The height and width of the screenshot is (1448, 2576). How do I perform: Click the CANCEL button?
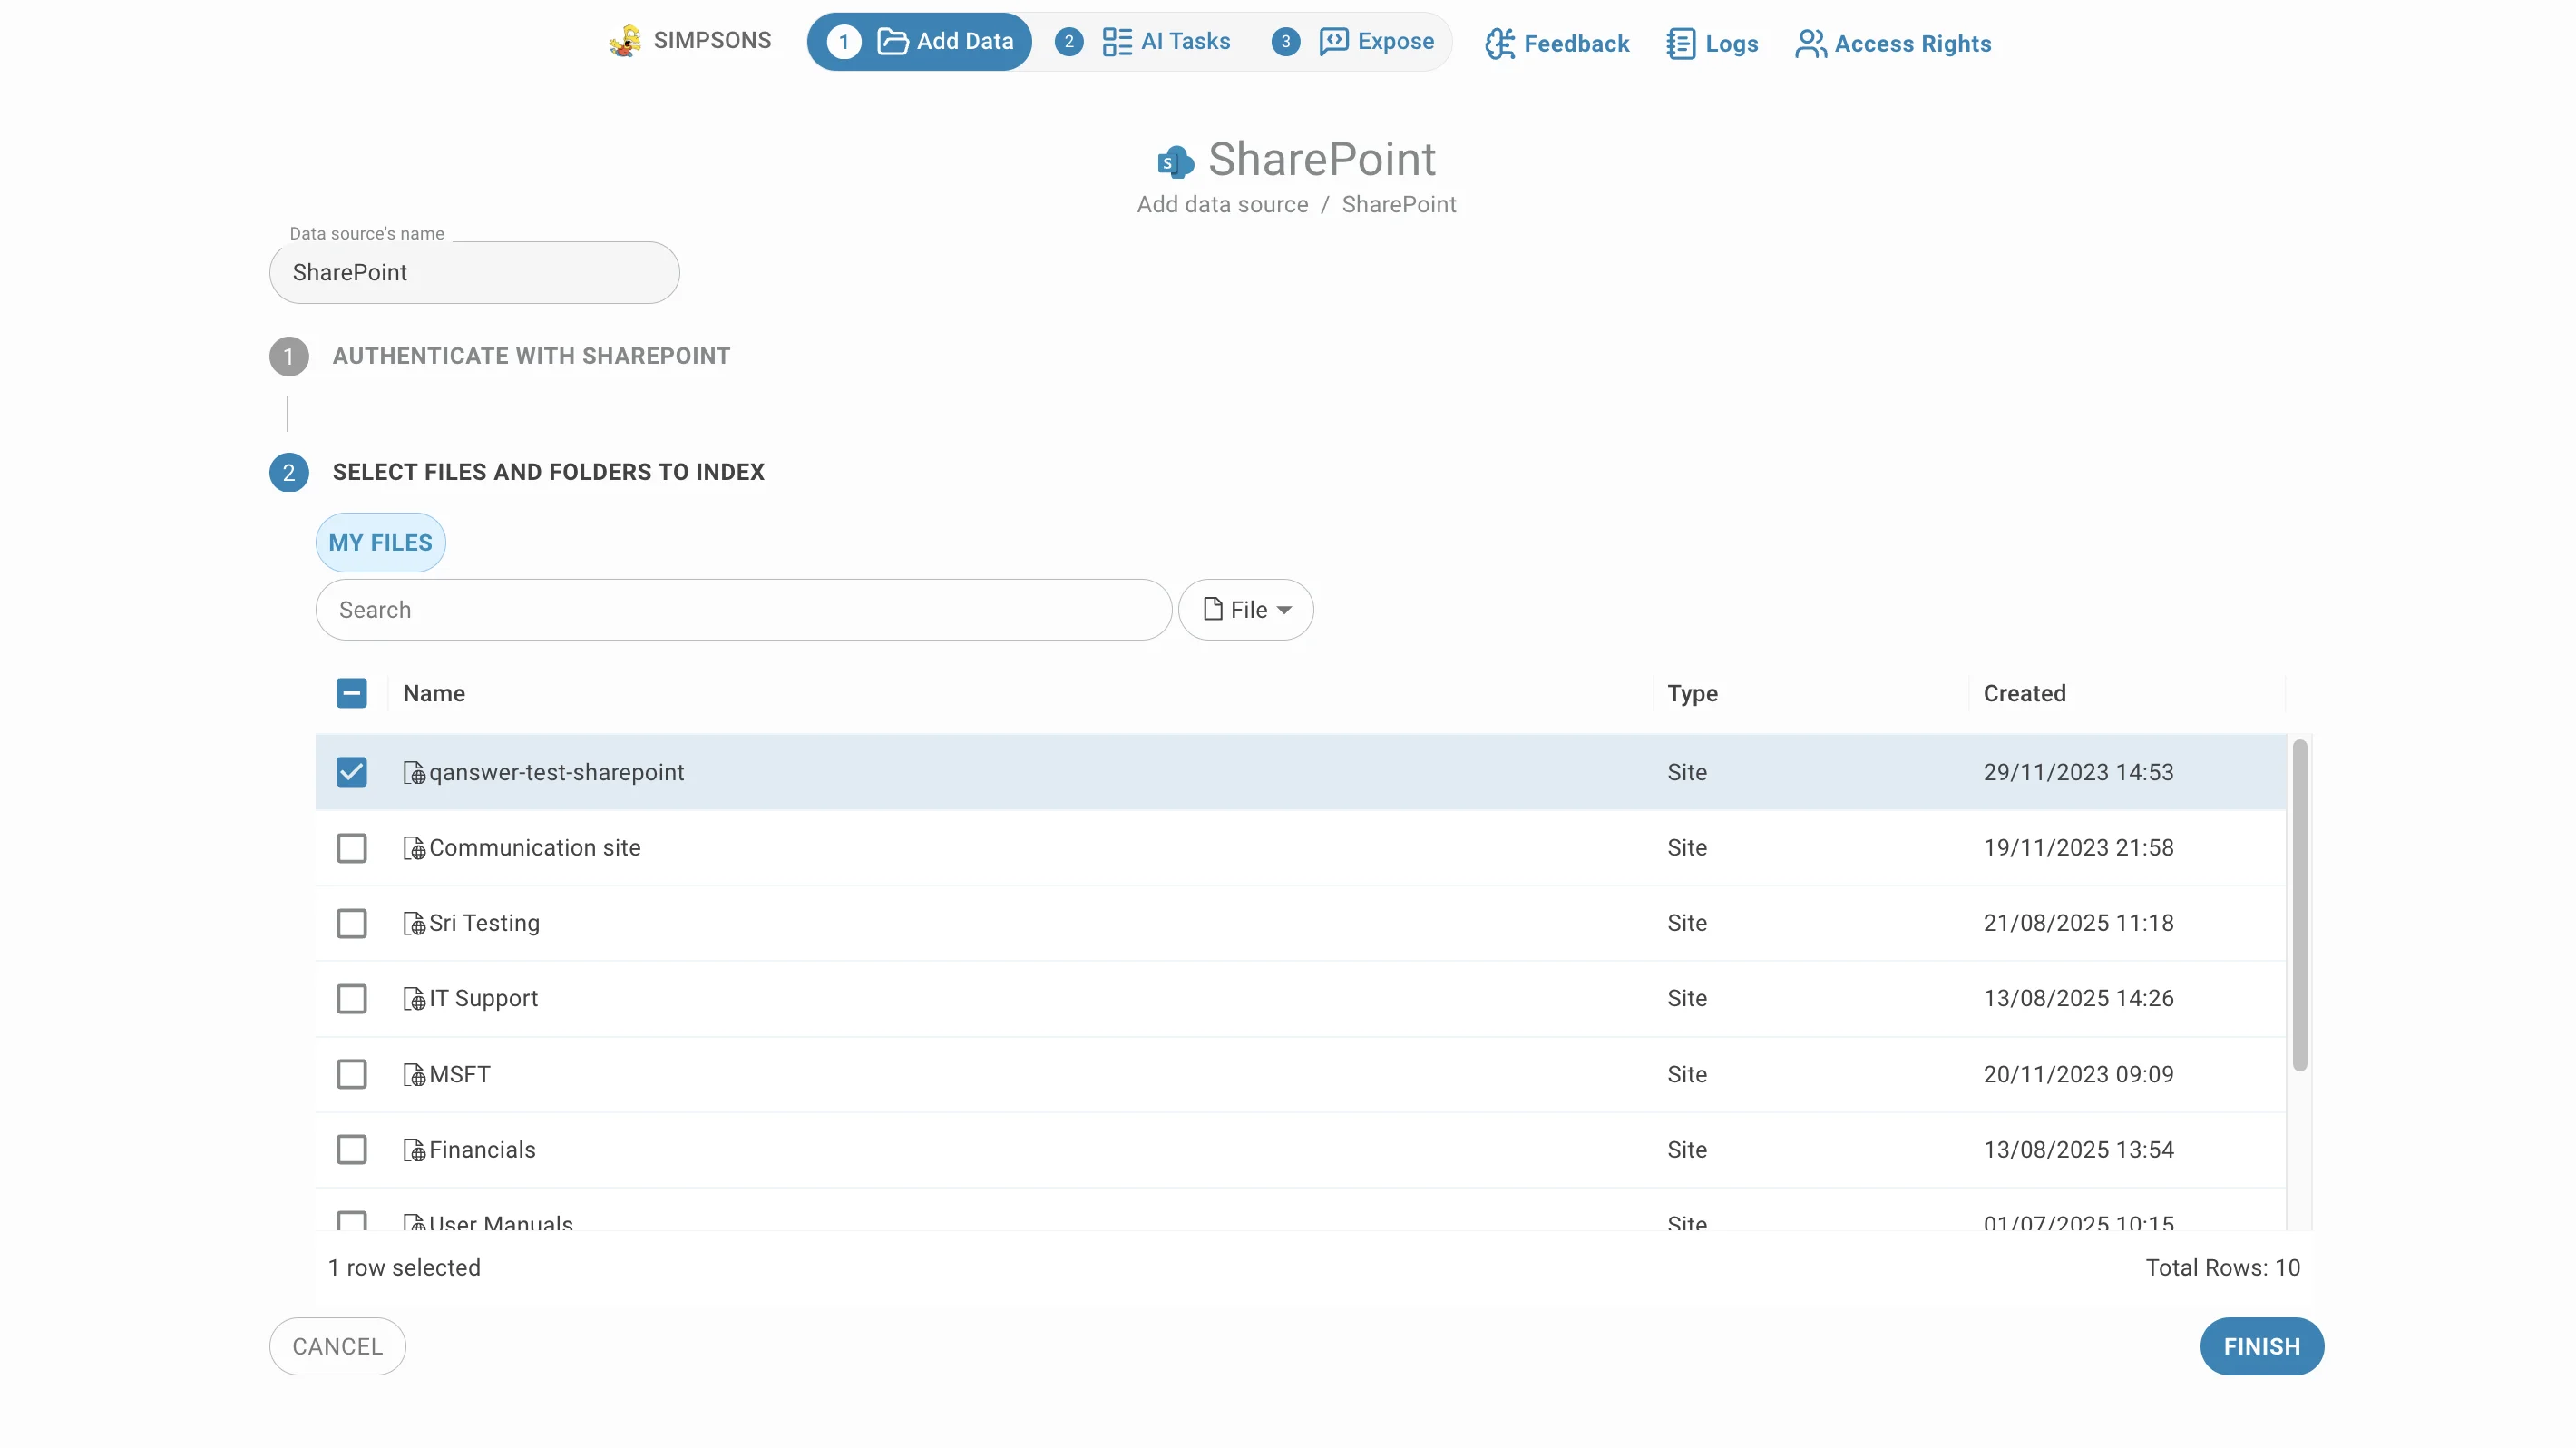point(338,1346)
